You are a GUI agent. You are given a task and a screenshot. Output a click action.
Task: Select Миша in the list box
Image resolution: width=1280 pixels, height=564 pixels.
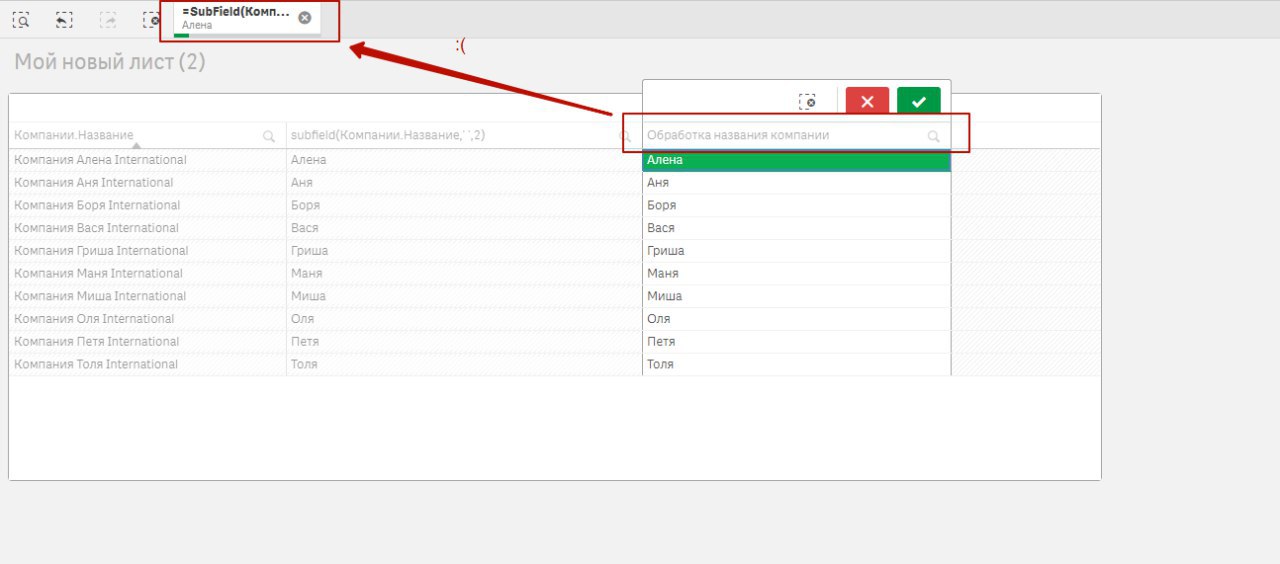[796, 296]
